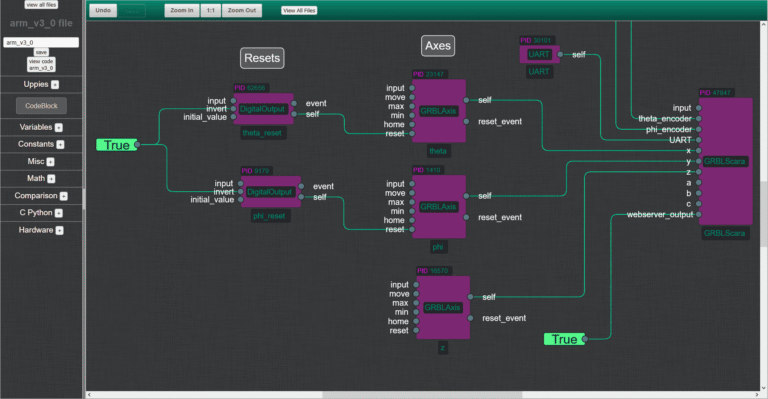This screenshot has width=768, height=399.
Task: Click the theta_reset event output port
Action: coord(294,103)
